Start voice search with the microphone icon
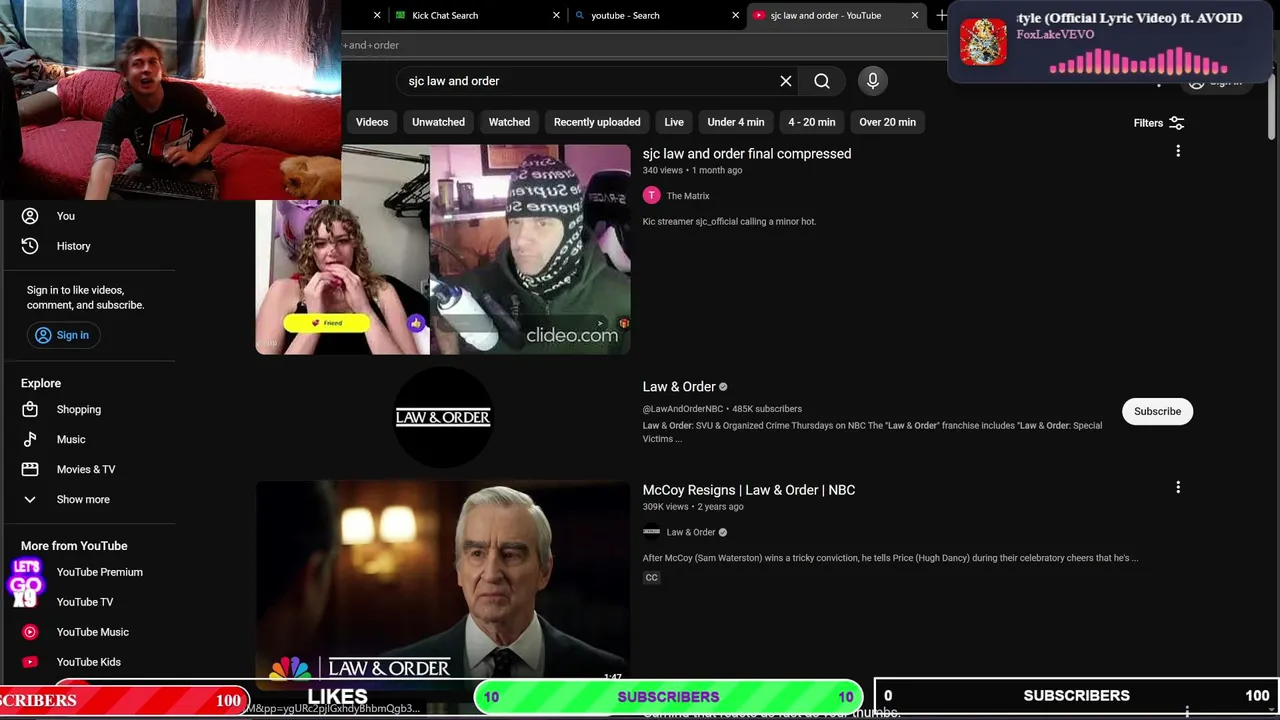The width and height of the screenshot is (1280, 720). (x=873, y=81)
